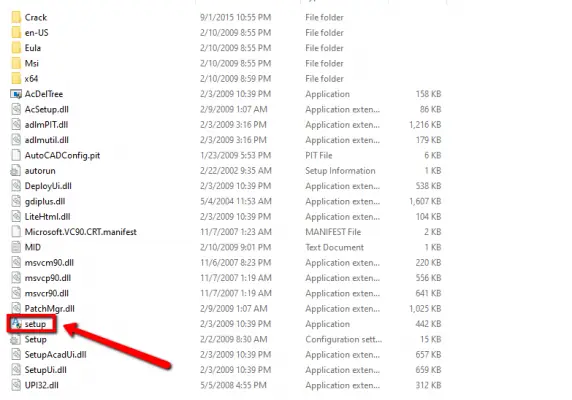
Task: Click the setup application icon in red box
Action: pos(16,323)
